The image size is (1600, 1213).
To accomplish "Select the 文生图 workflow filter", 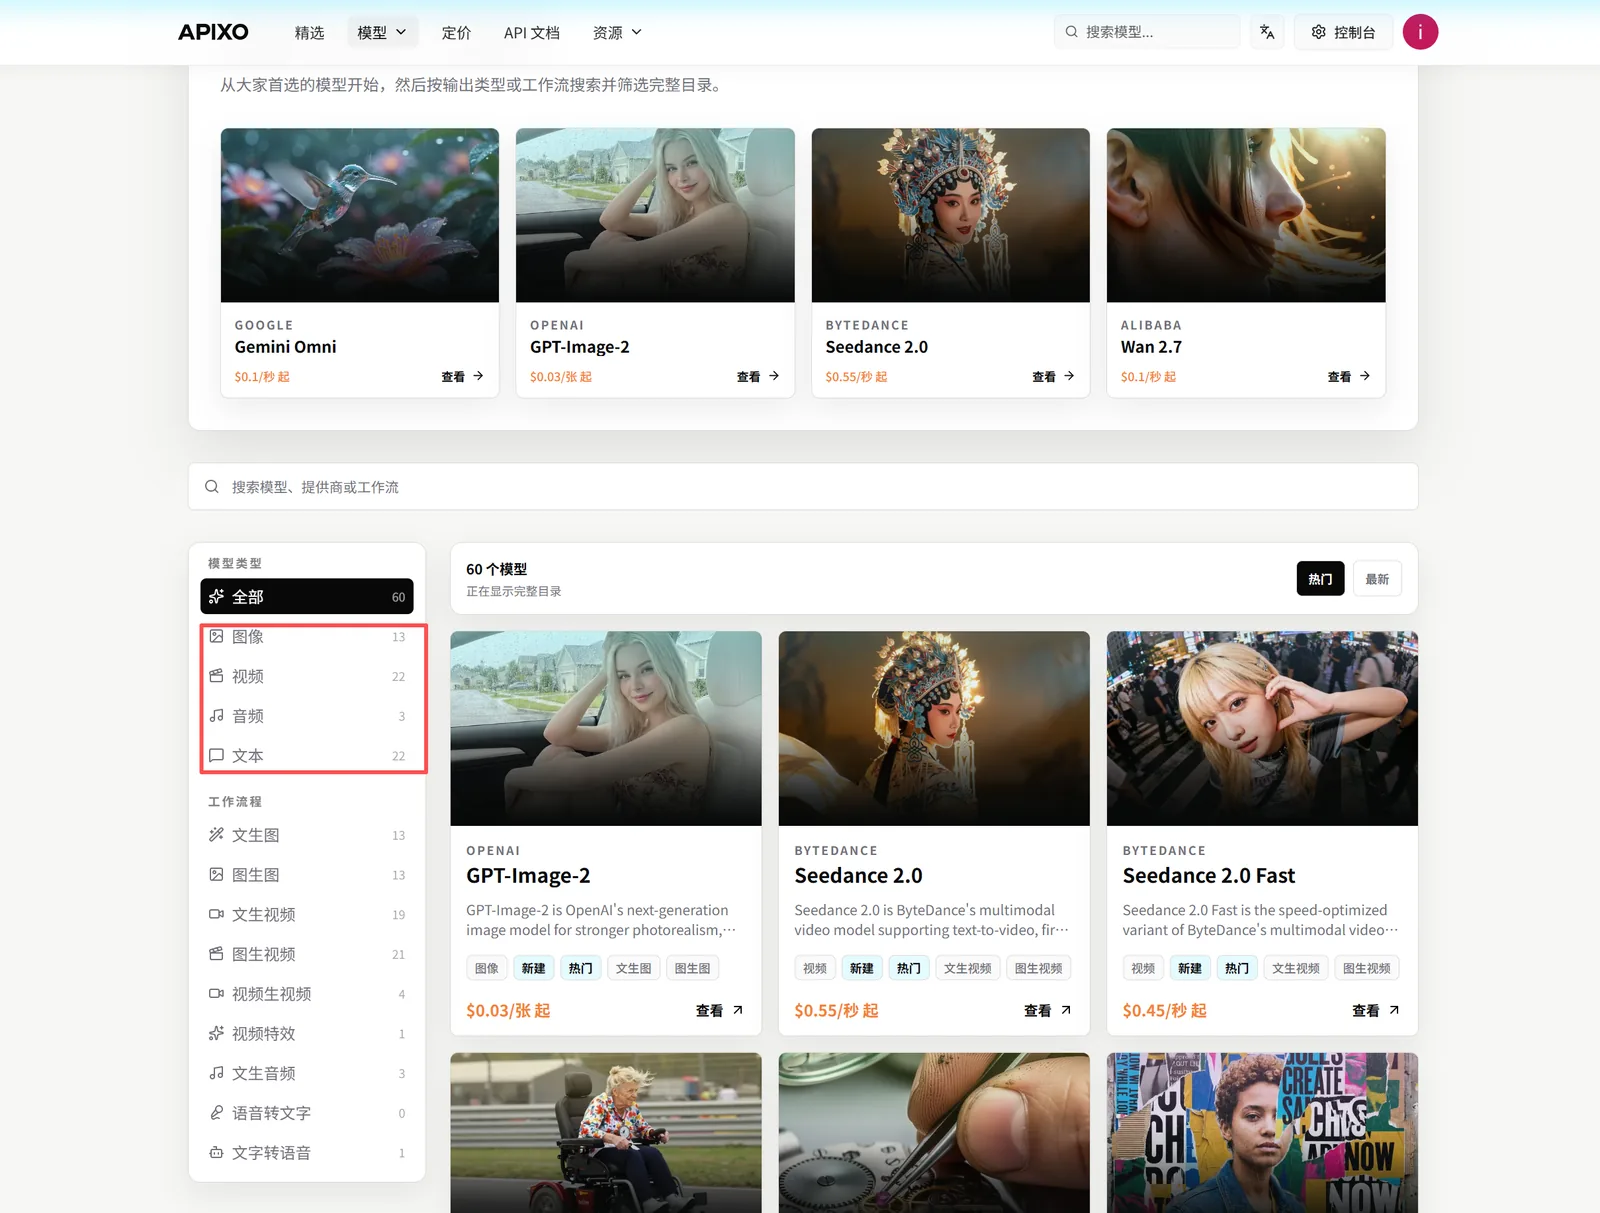I will click(x=307, y=835).
